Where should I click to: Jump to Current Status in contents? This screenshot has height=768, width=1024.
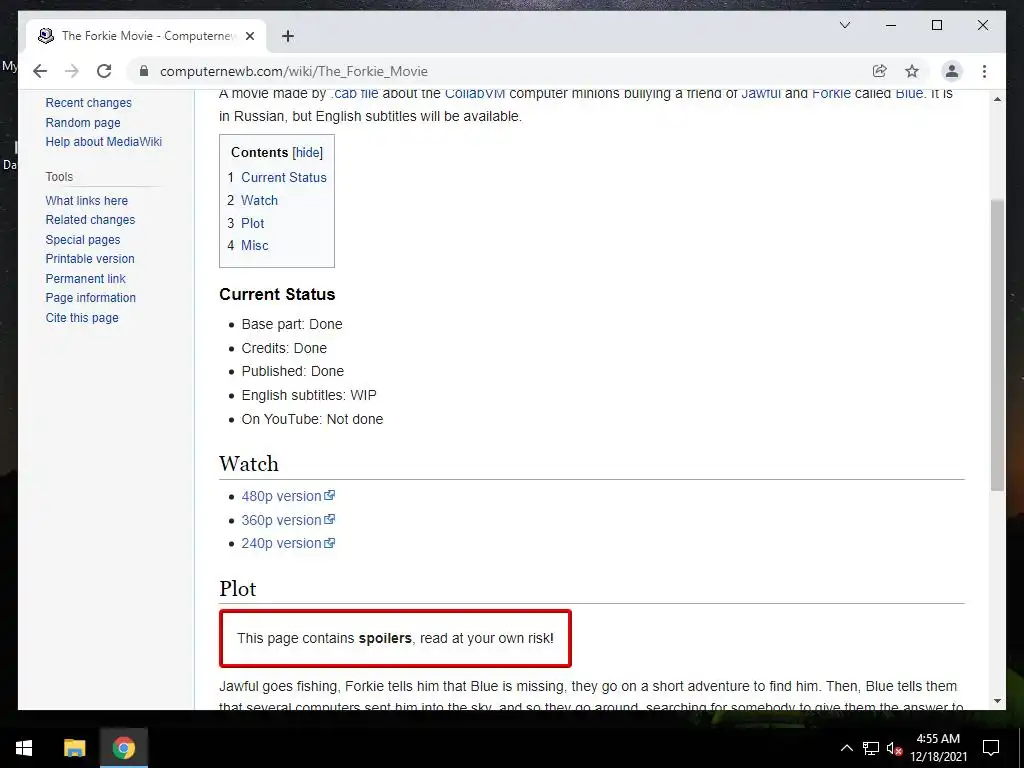[x=283, y=178]
